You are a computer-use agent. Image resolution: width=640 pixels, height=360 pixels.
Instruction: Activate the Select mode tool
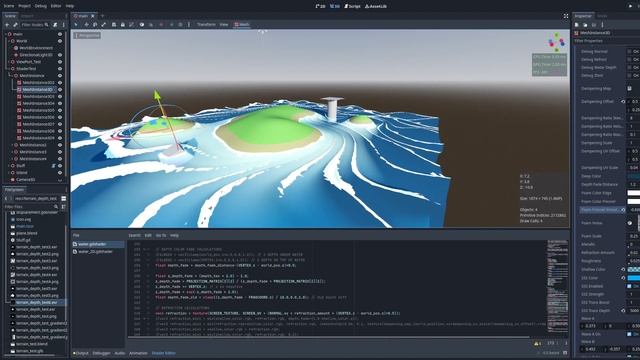pos(76,24)
